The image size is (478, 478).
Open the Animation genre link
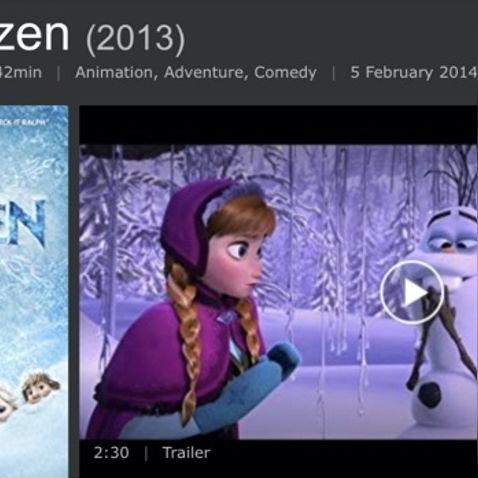click(114, 72)
